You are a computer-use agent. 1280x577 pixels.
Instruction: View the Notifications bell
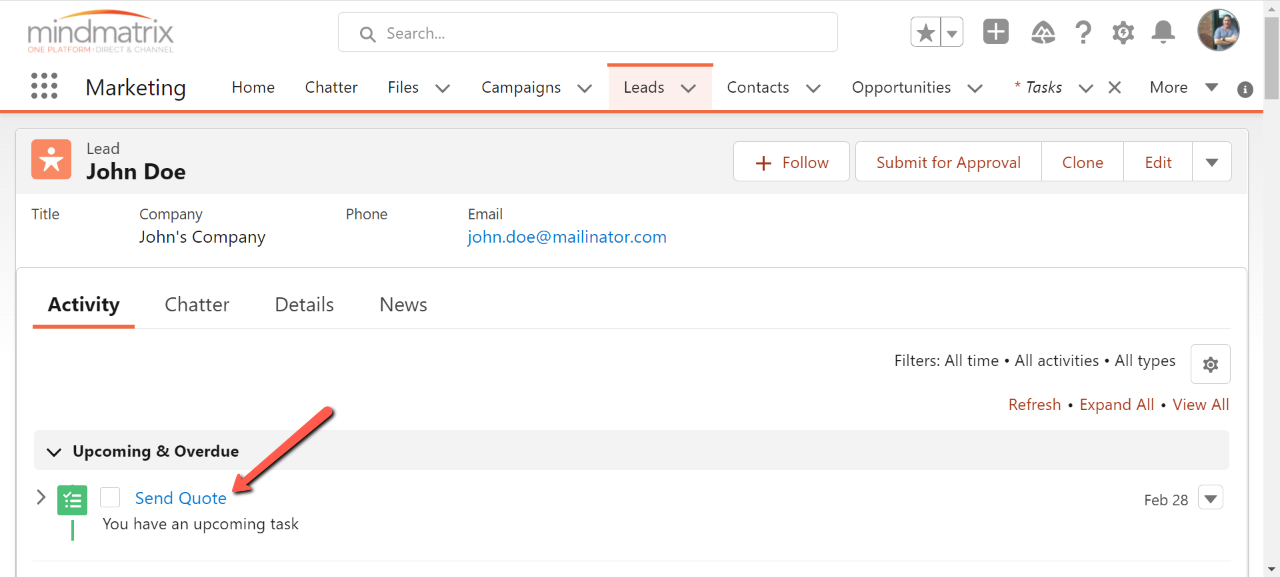coord(1163,33)
